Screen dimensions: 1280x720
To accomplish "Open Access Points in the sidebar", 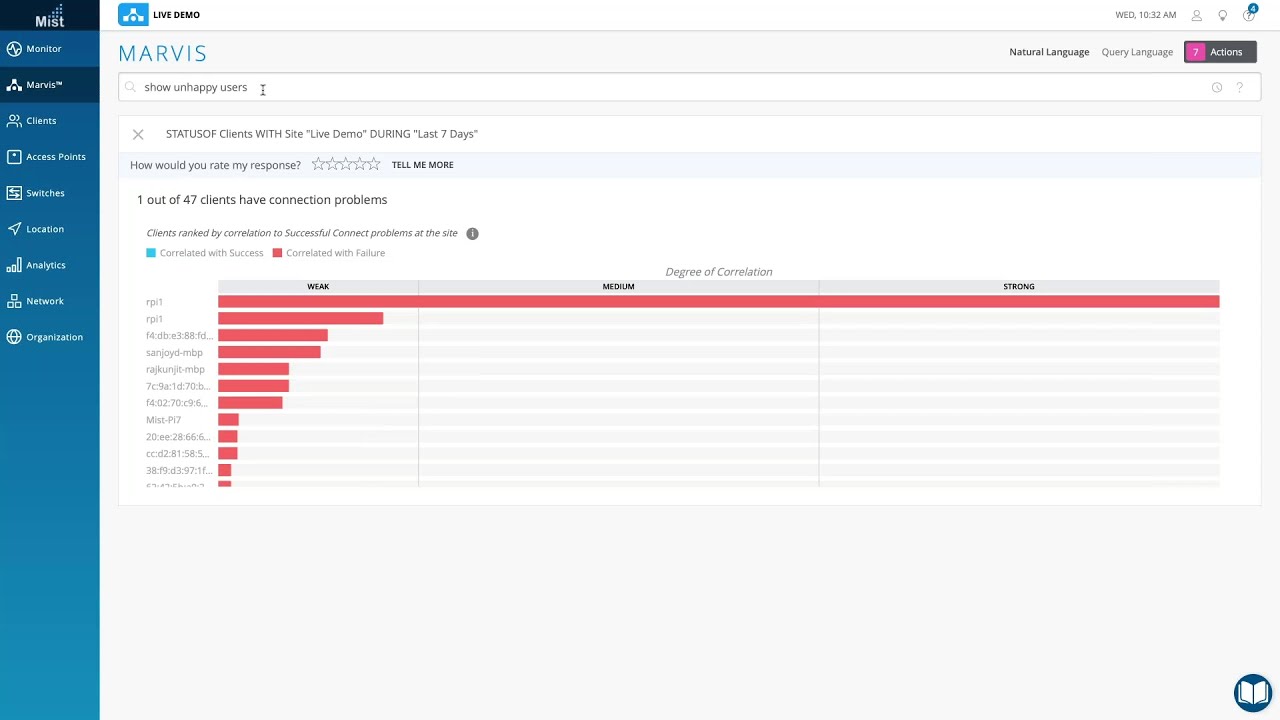I will coord(50,157).
